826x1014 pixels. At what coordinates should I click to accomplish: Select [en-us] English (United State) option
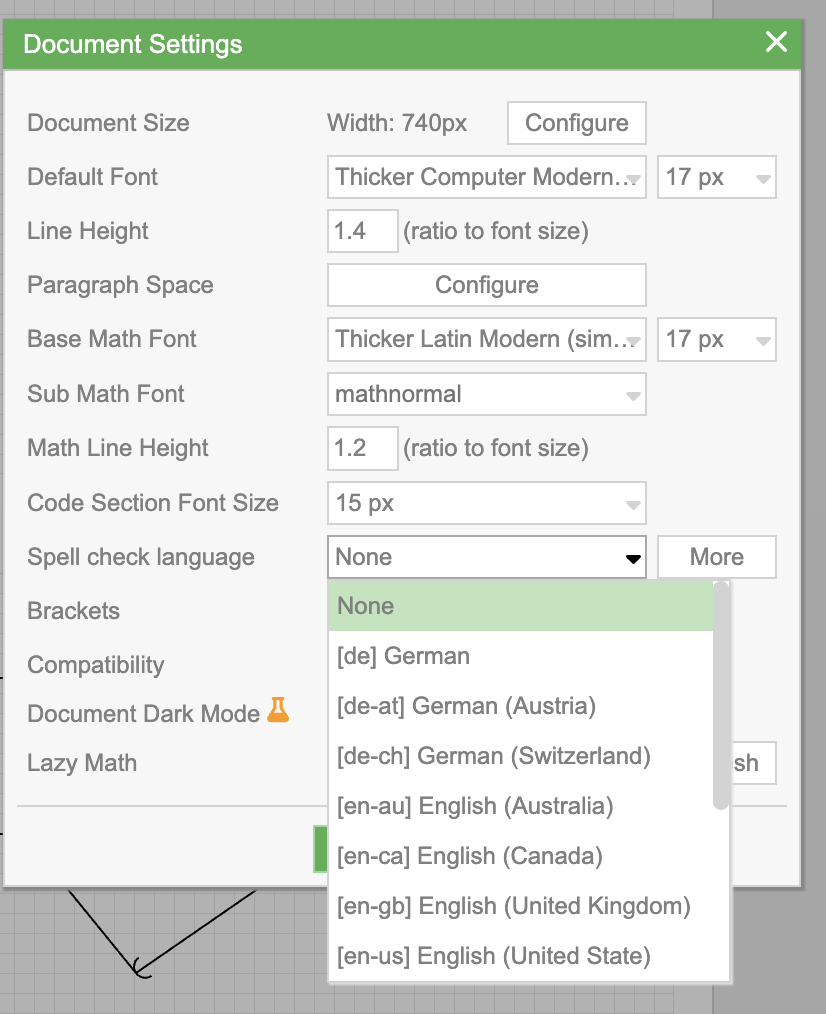coord(521,956)
